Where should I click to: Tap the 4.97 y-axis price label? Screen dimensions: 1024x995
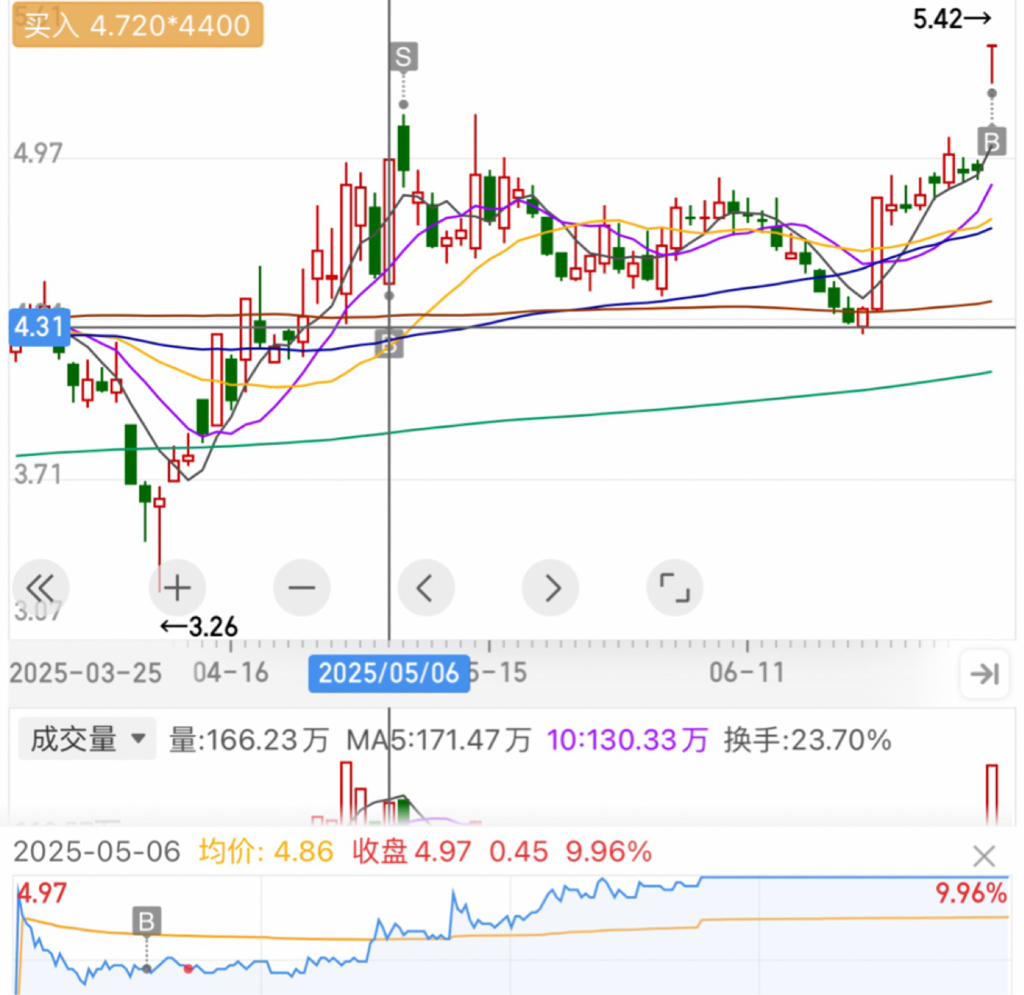[38, 153]
